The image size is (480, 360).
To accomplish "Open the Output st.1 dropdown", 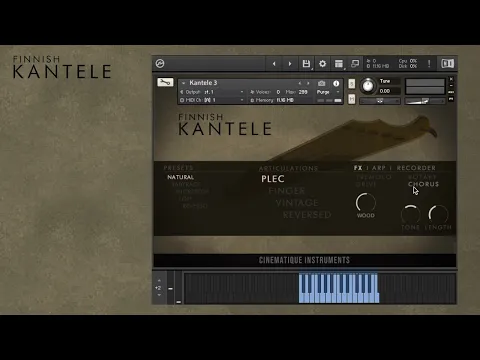I will [213, 92].
